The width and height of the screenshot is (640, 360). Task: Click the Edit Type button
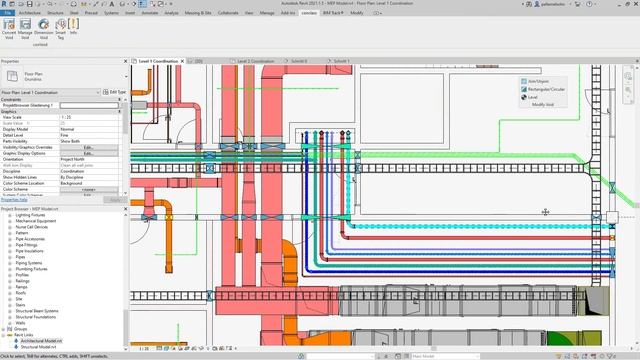pyautogui.click(x=114, y=92)
